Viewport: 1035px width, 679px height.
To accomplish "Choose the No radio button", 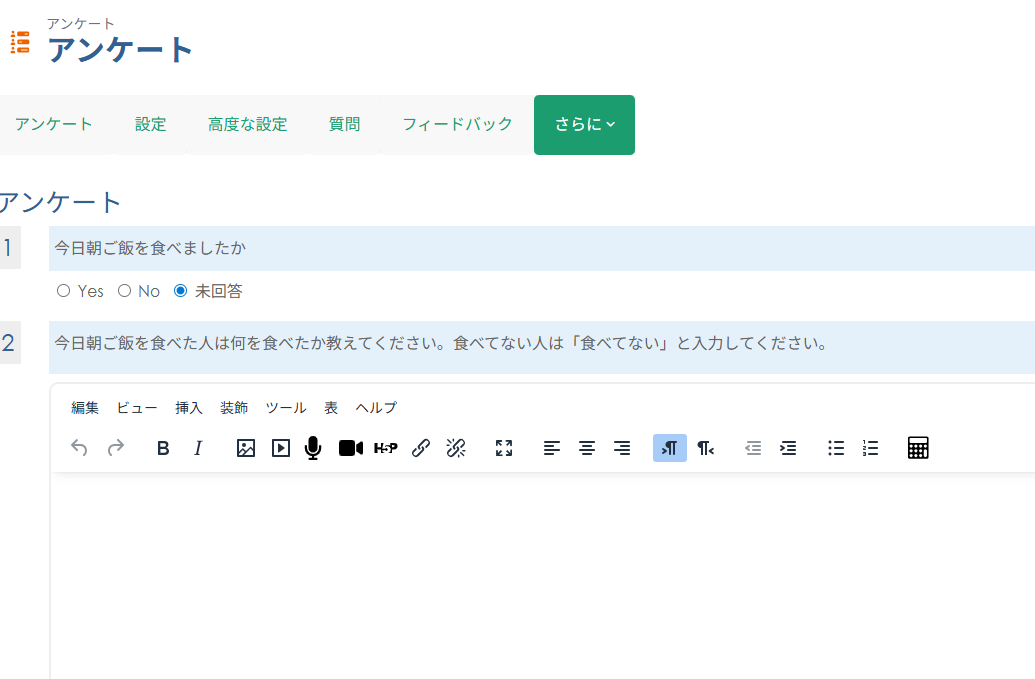I will (x=123, y=291).
